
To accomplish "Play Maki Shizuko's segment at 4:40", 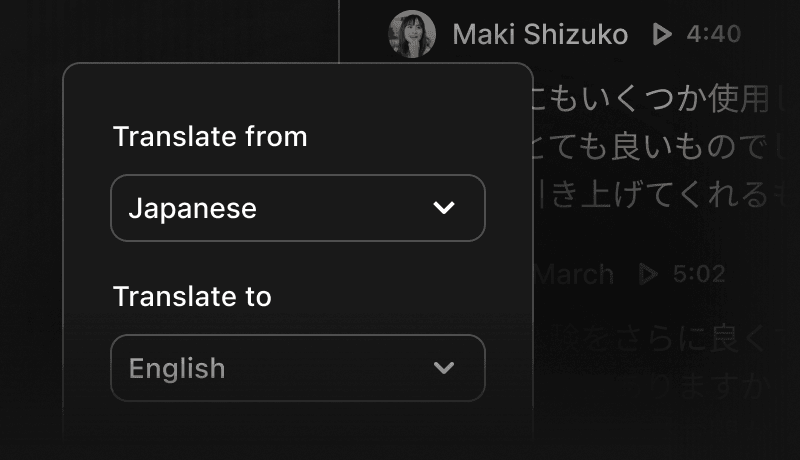I will point(662,34).
